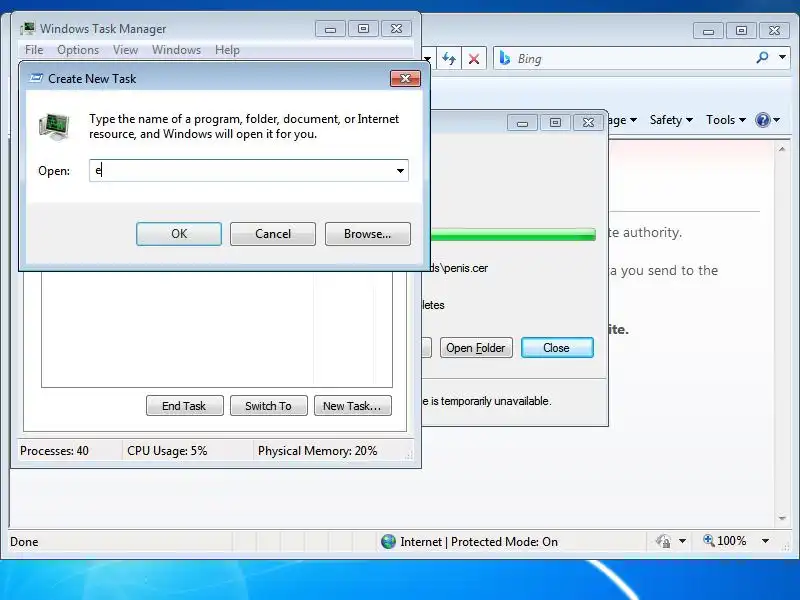Close the Create New Task dialog
This screenshot has height=600, width=800.
405,78
